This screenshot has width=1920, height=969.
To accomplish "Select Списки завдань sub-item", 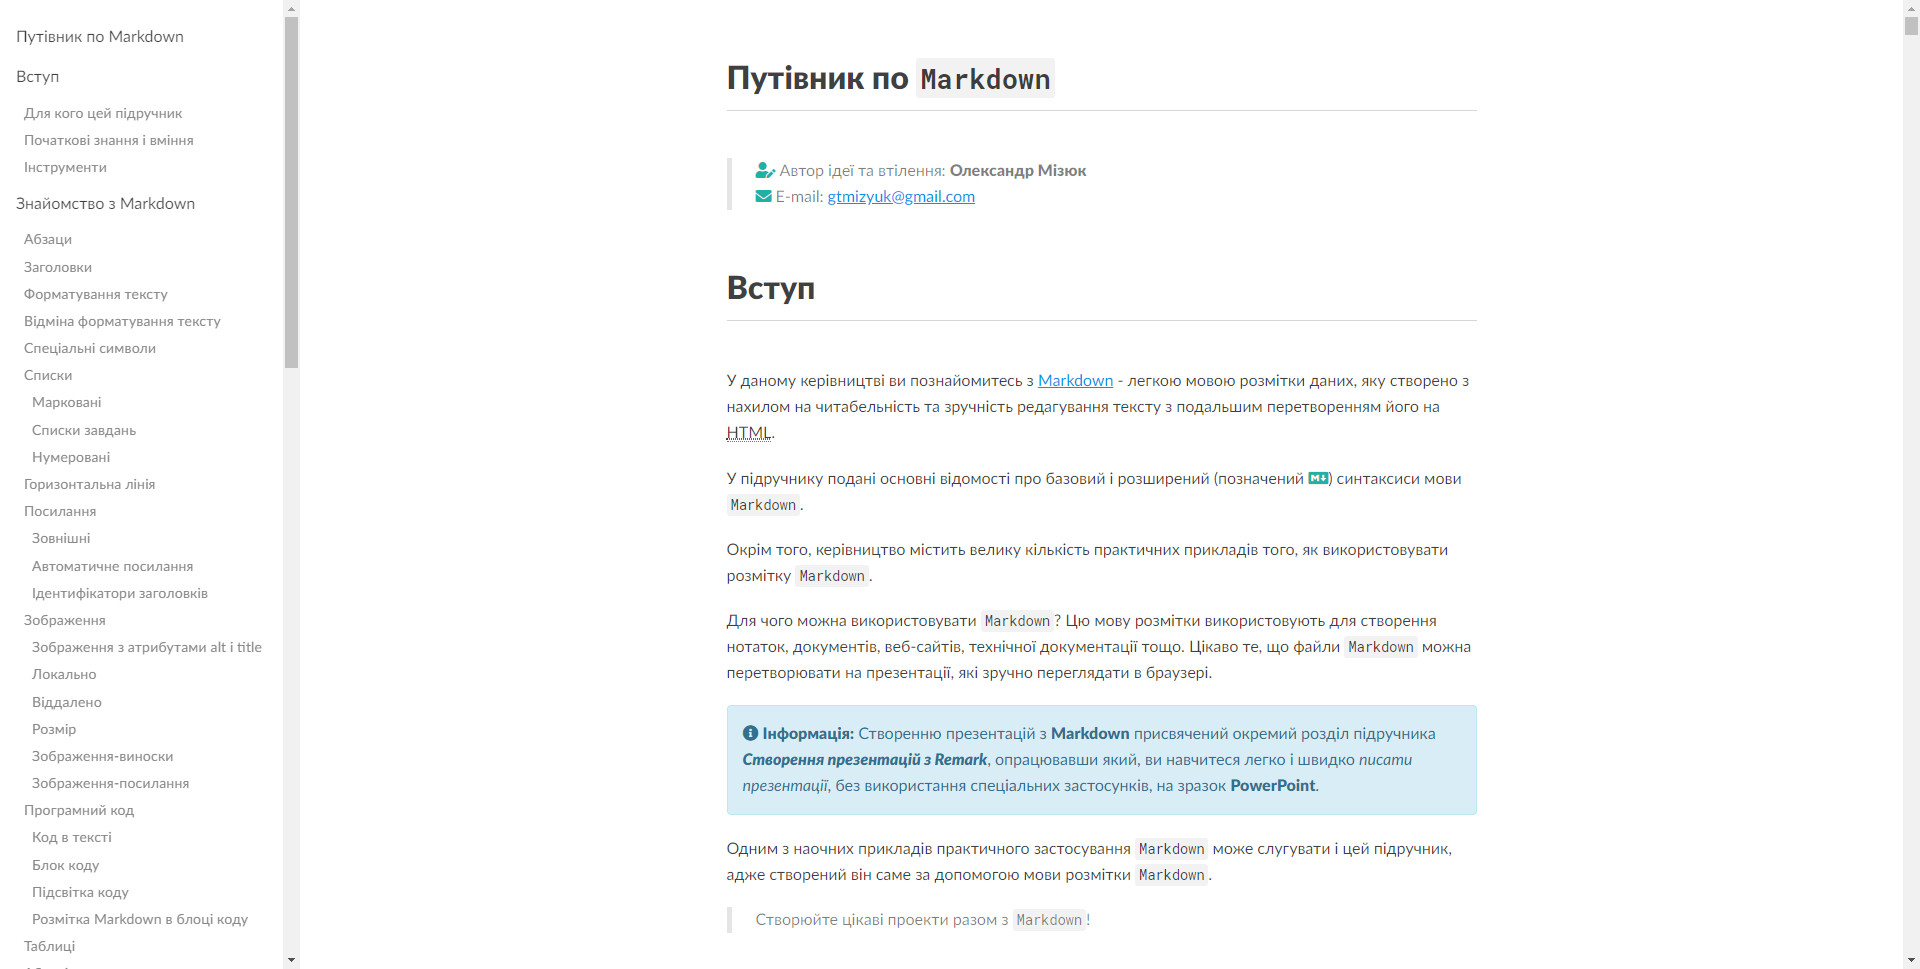I will point(84,430).
